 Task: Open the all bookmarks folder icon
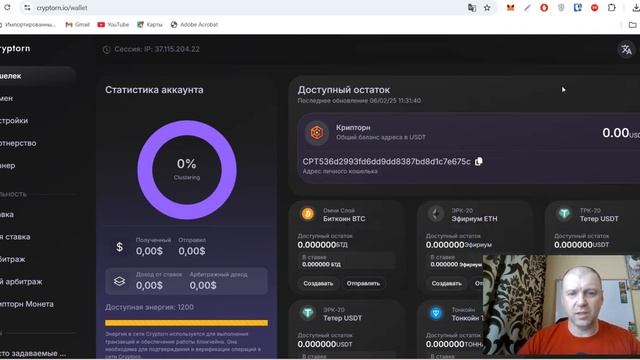pyautogui.click(x=633, y=25)
